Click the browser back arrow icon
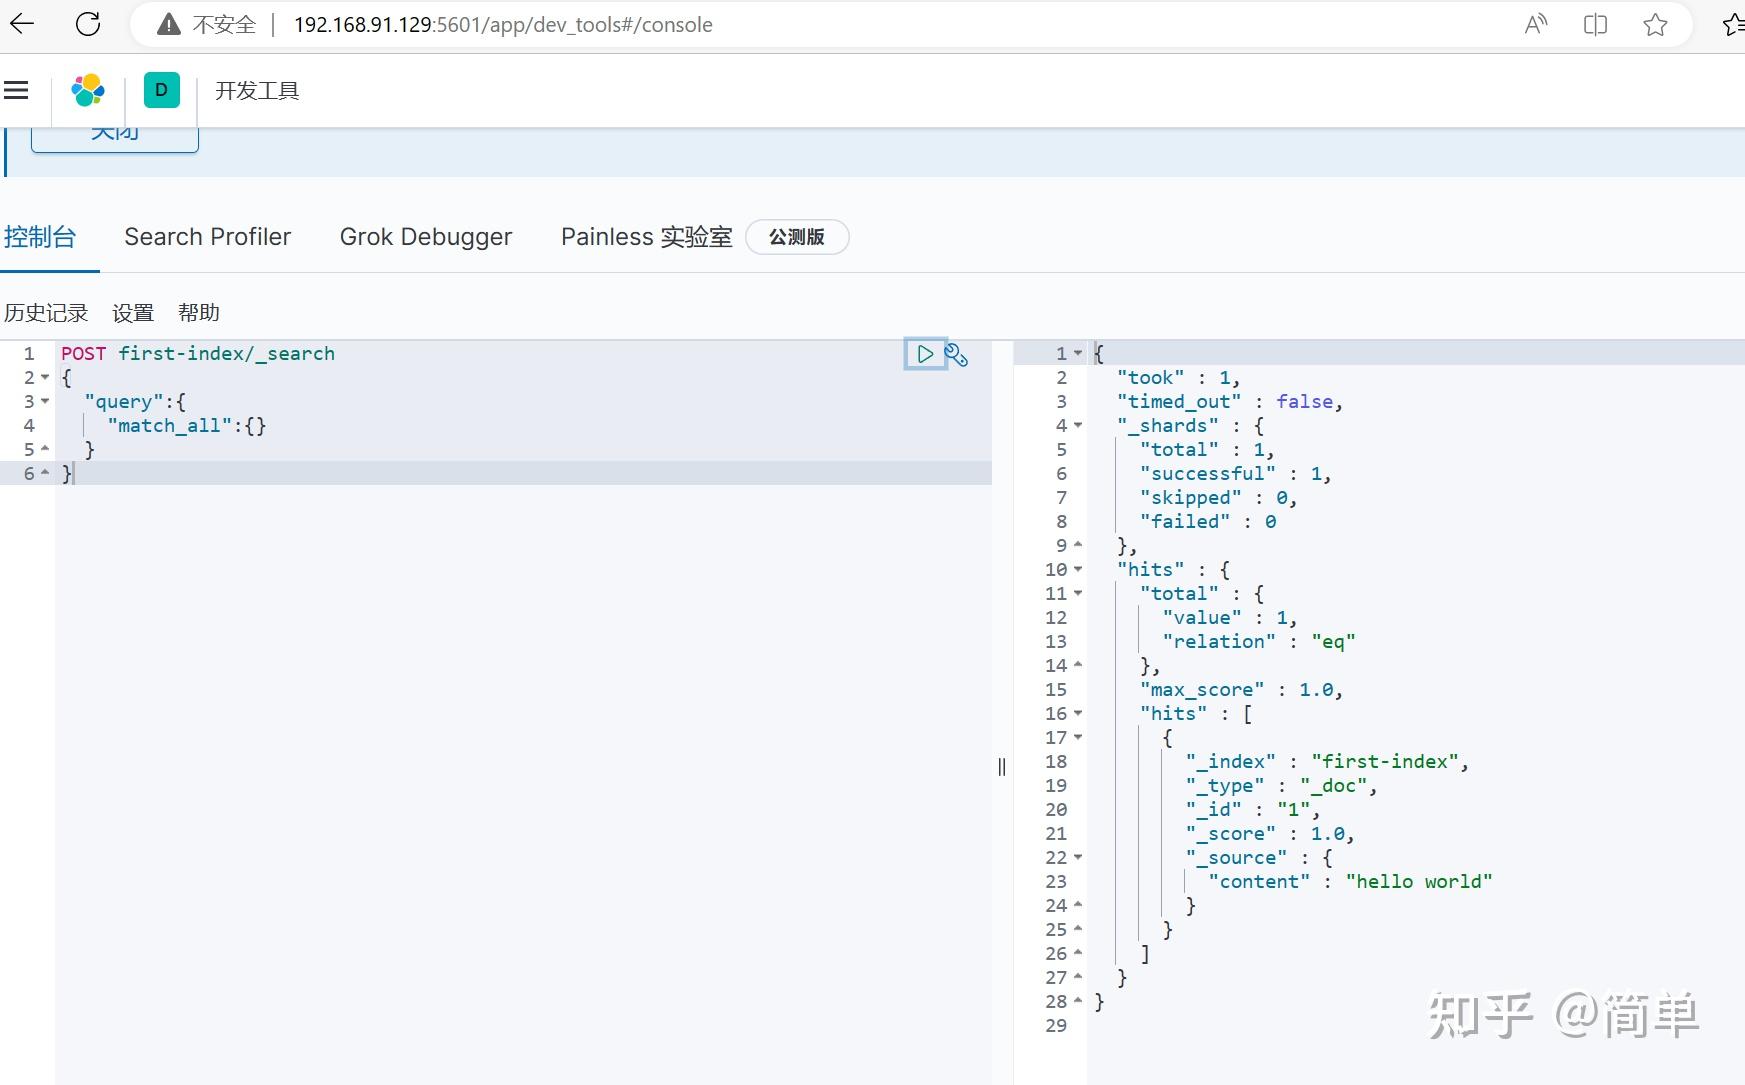This screenshot has width=1745, height=1085. coord(22,24)
